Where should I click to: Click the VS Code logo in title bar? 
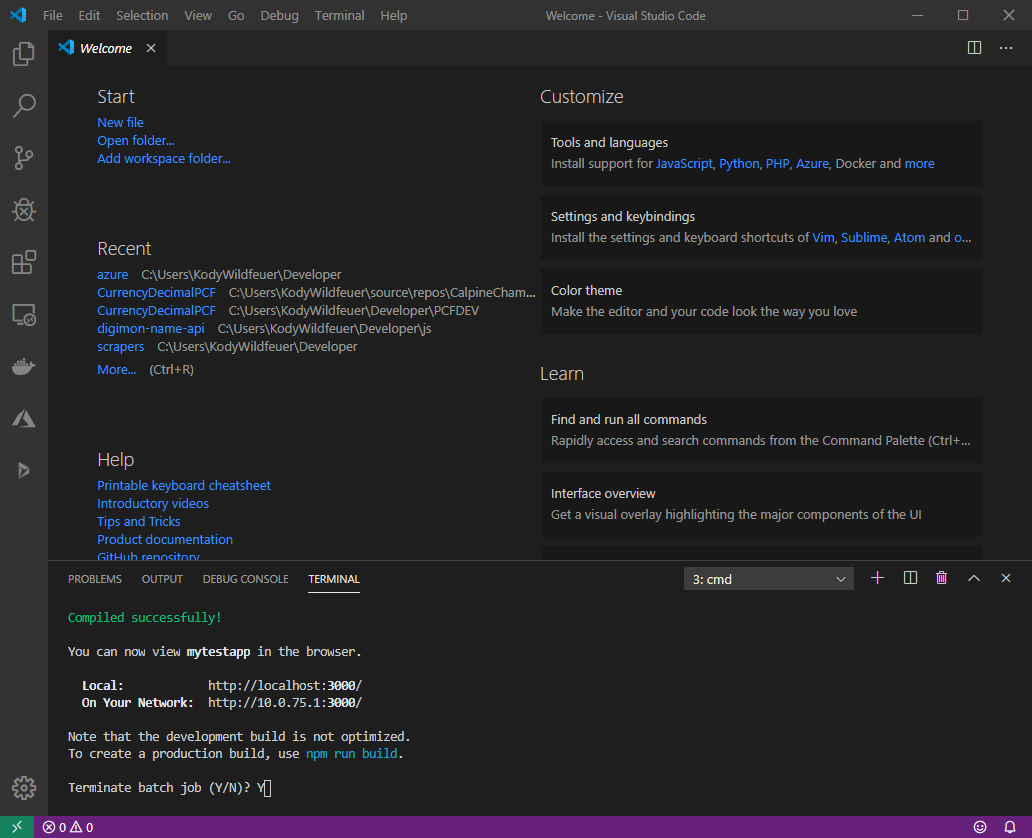(18, 14)
